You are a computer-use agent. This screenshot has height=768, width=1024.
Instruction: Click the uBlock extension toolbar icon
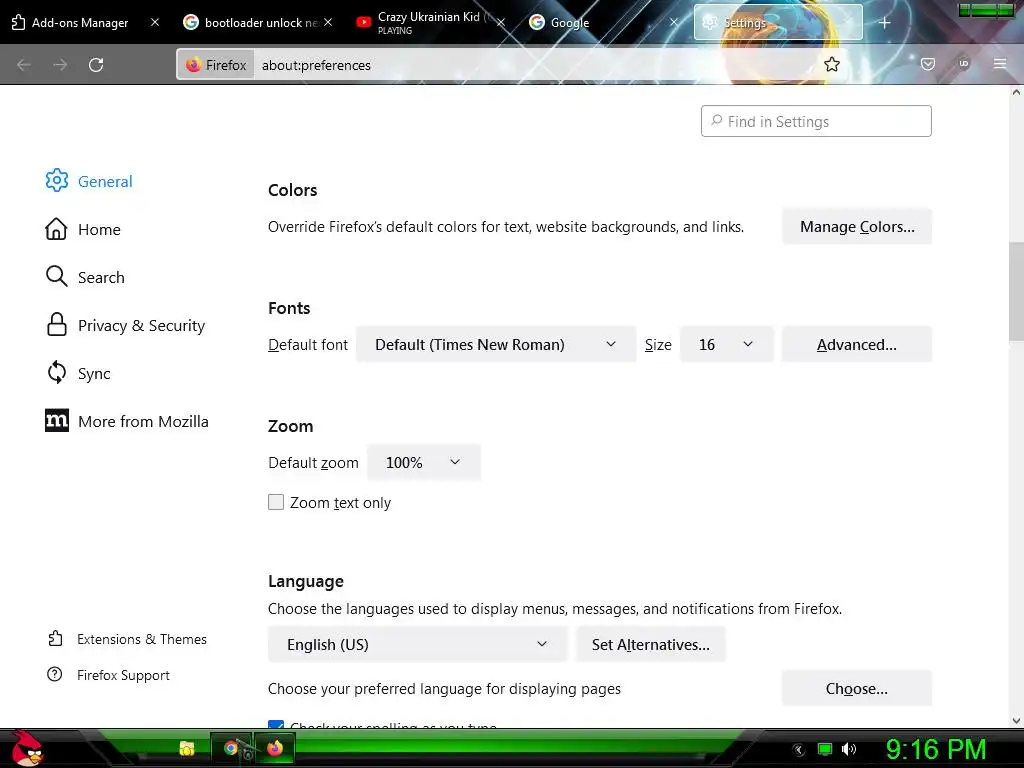[x=963, y=64]
